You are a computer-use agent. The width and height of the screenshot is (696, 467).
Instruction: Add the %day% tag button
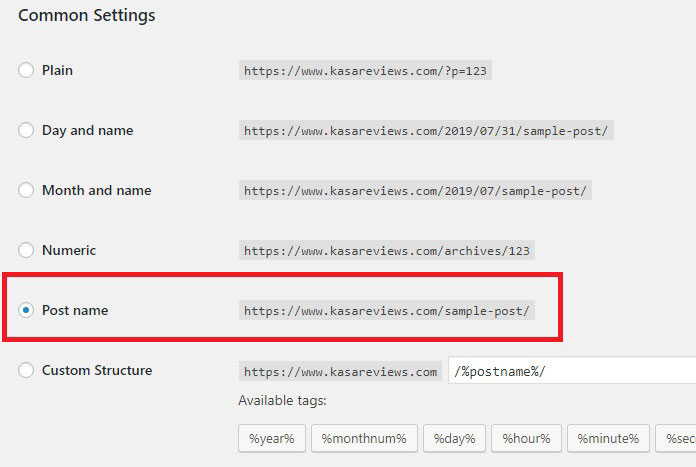click(454, 438)
